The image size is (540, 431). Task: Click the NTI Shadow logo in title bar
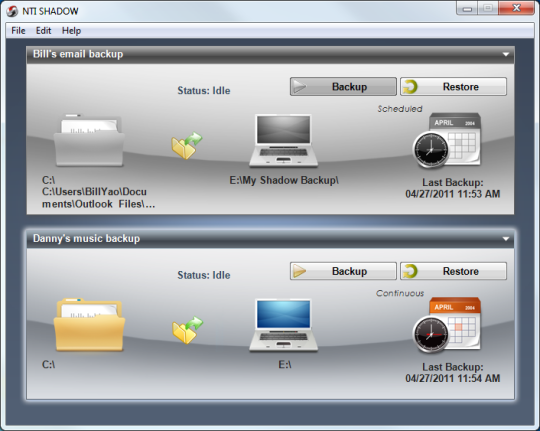tap(12, 11)
